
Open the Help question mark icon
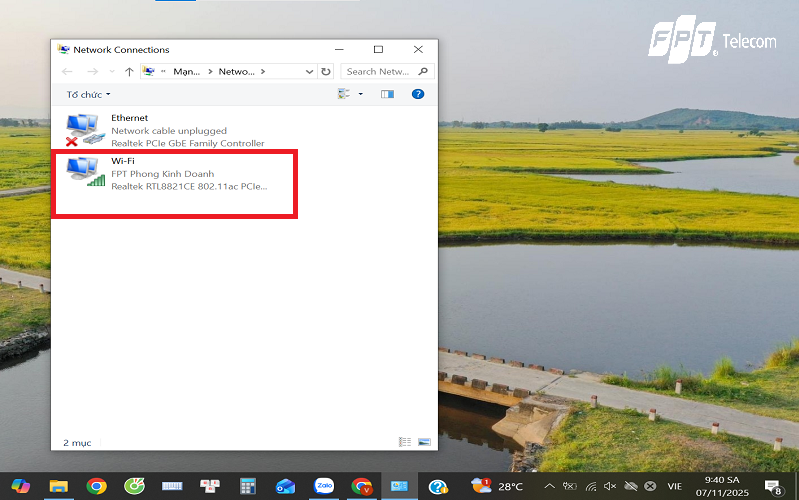[x=418, y=94]
